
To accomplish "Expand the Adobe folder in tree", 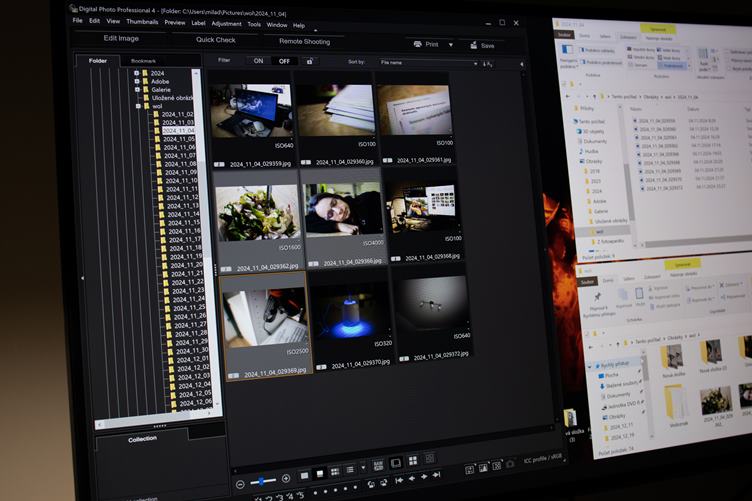I will [137, 81].
